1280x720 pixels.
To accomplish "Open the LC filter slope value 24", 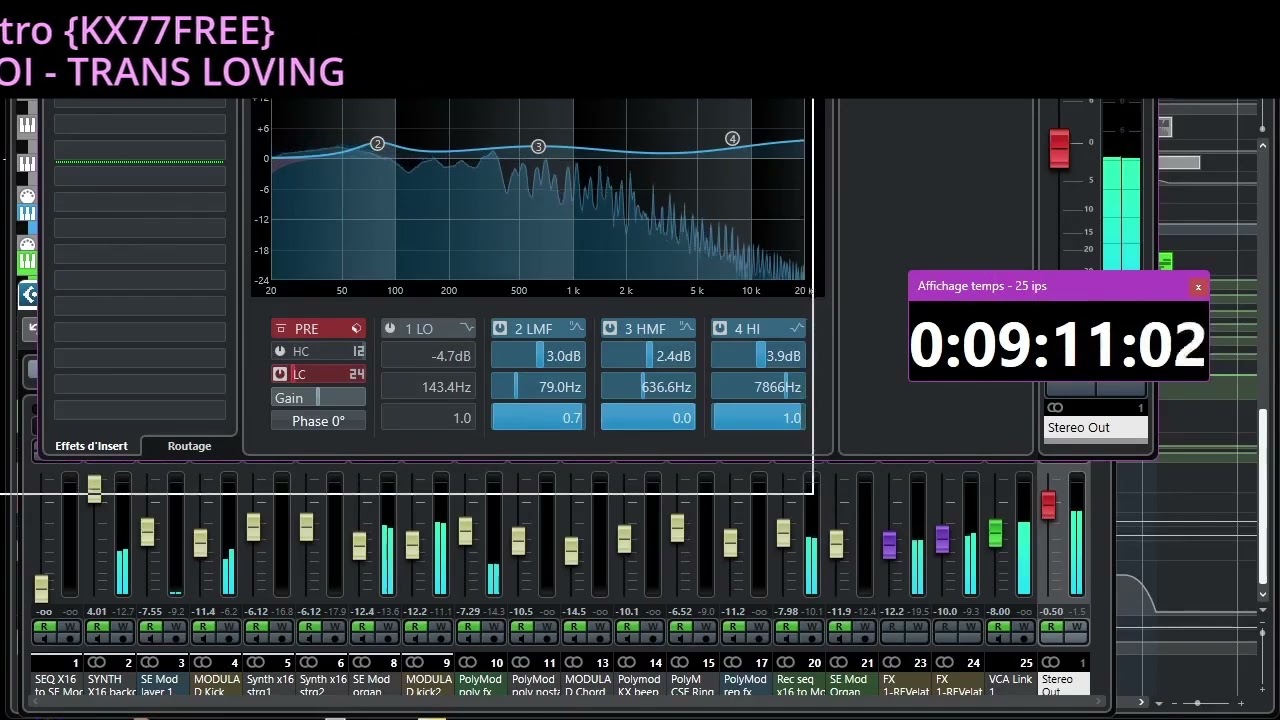I will coord(356,374).
